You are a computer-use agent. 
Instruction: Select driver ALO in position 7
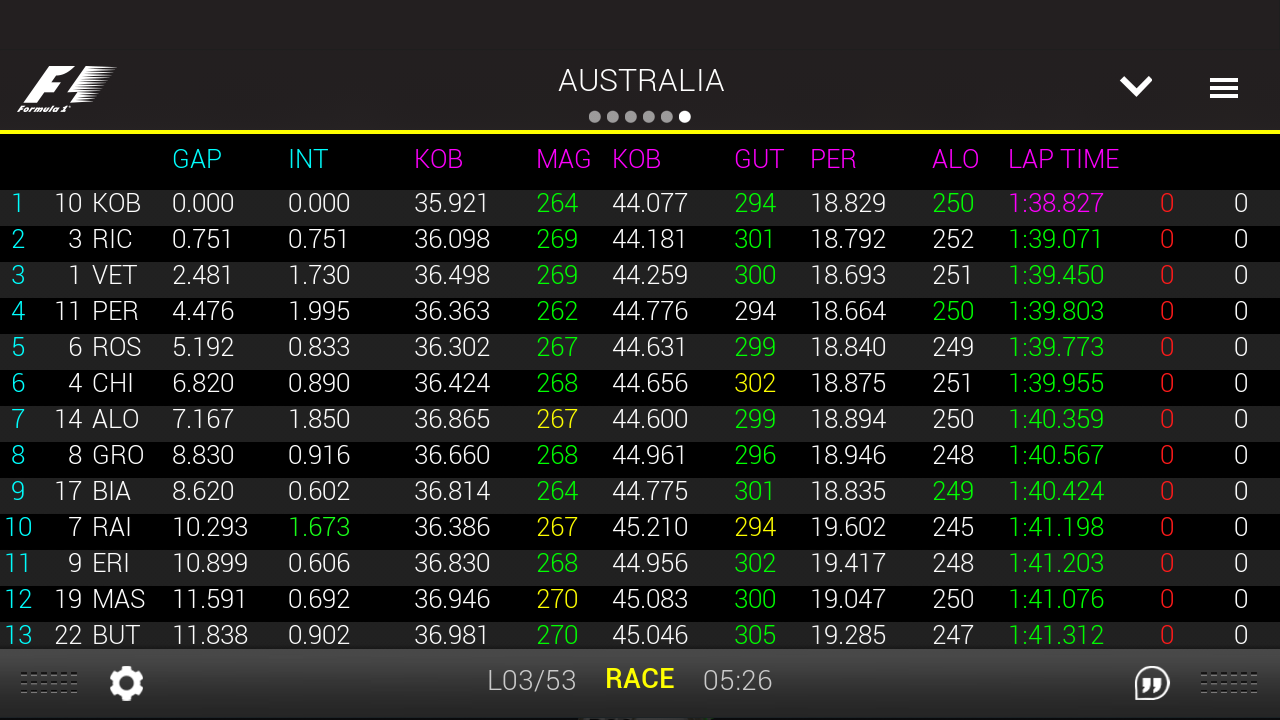click(x=120, y=419)
